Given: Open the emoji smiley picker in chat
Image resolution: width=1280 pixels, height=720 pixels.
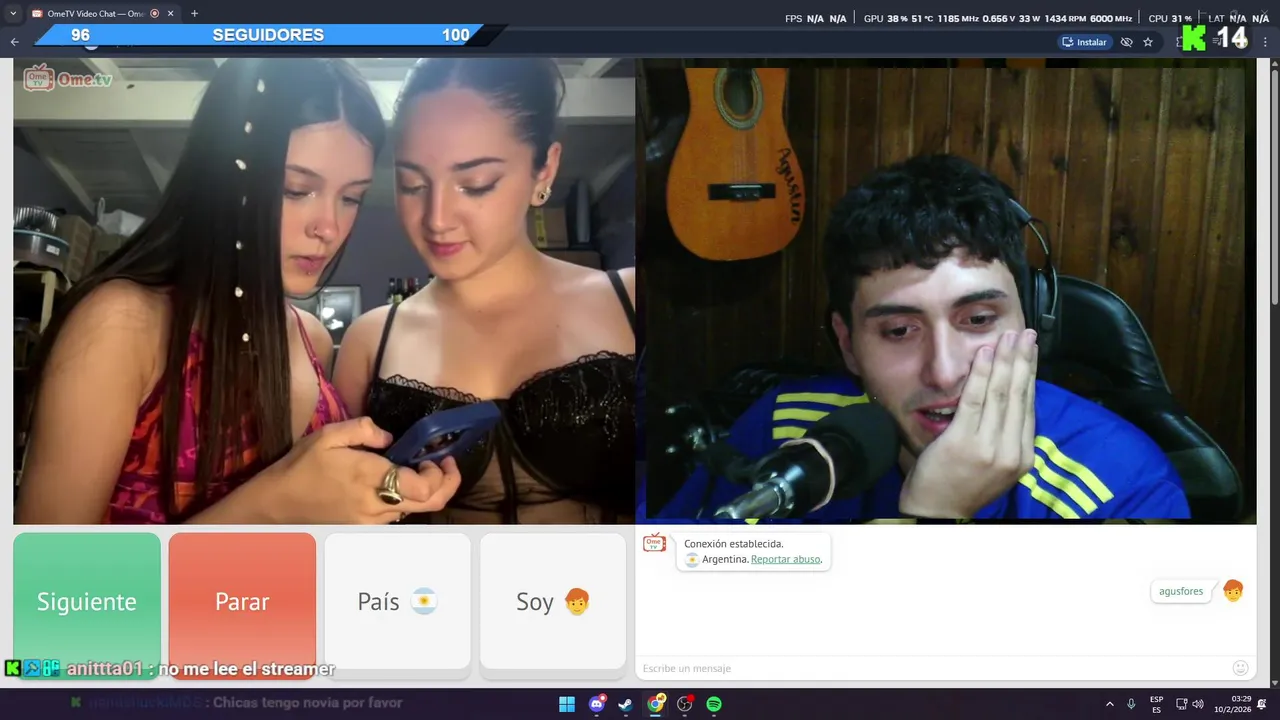Looking at the screenshot, I should [x=1241, y=668].
